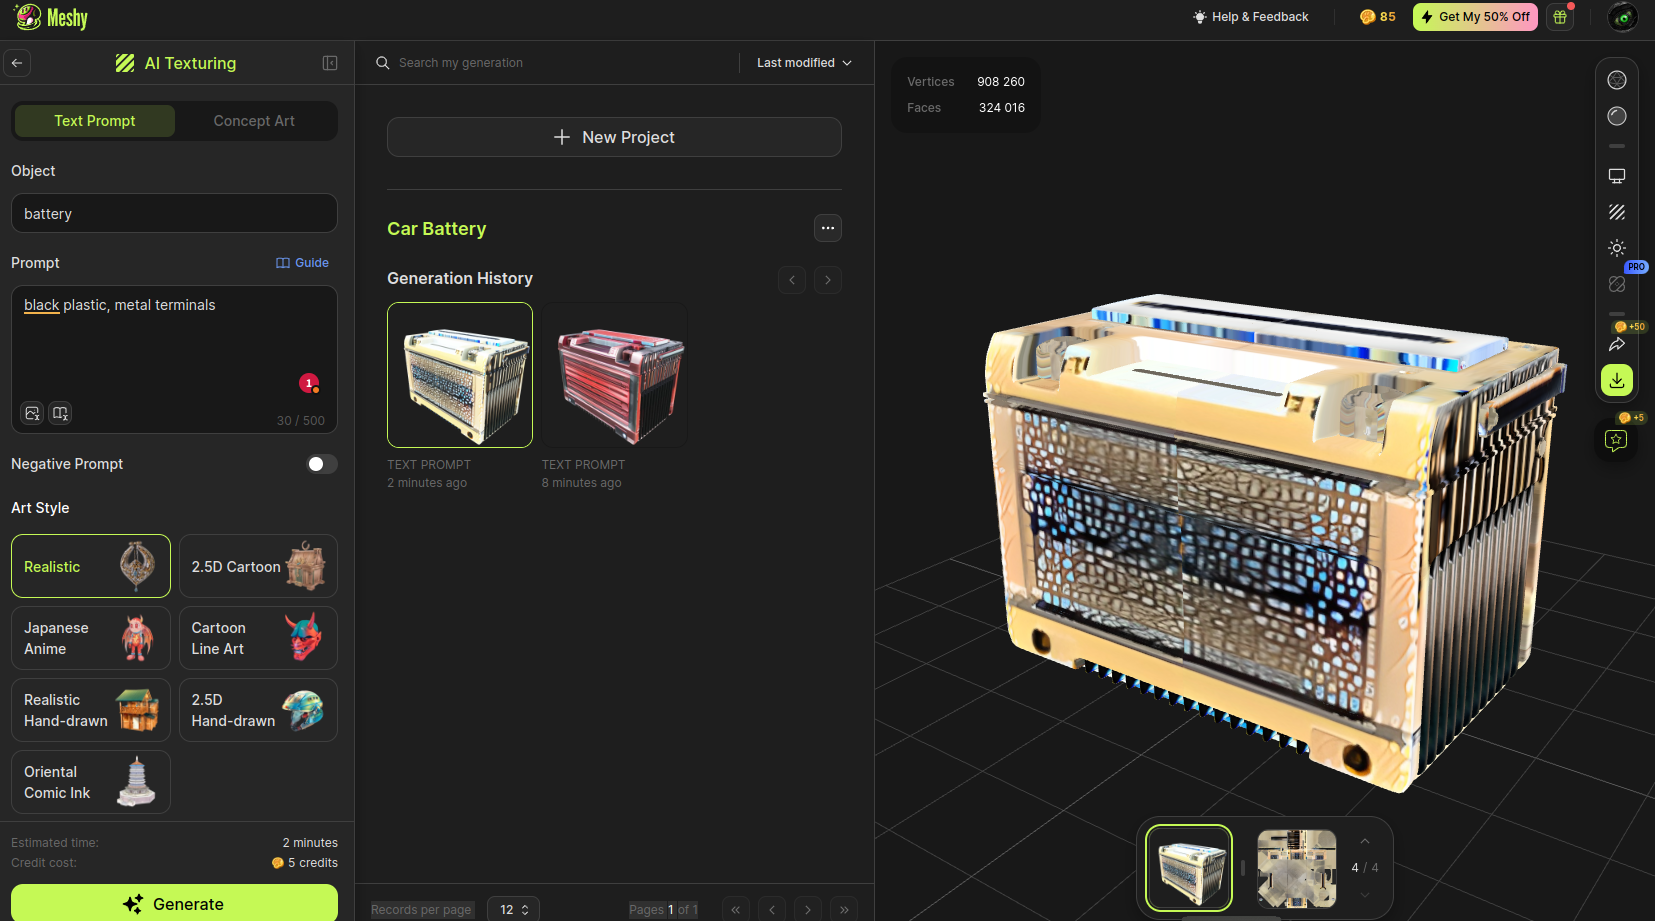
Task: Open the prompt Guide link
Action: [x=302, y=263]
